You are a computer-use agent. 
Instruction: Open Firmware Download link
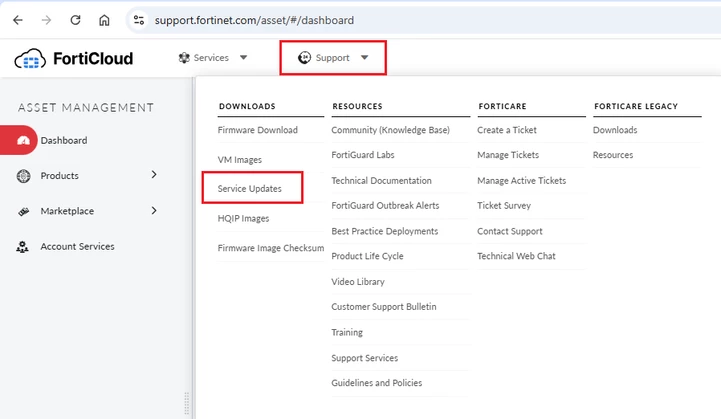pos(258,130)
